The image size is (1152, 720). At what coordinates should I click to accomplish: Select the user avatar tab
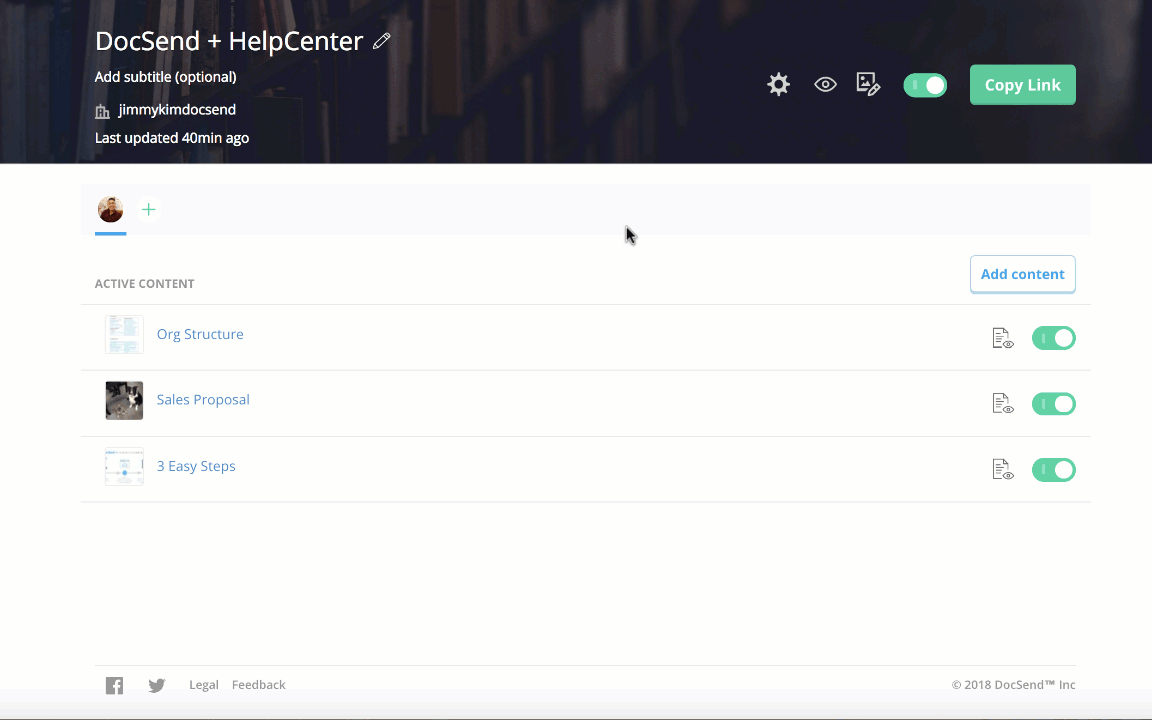[x=111, y=209]
